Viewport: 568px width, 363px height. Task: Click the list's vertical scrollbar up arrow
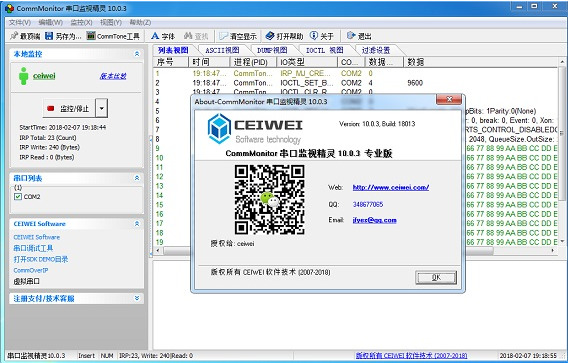[x=562, y=62]
